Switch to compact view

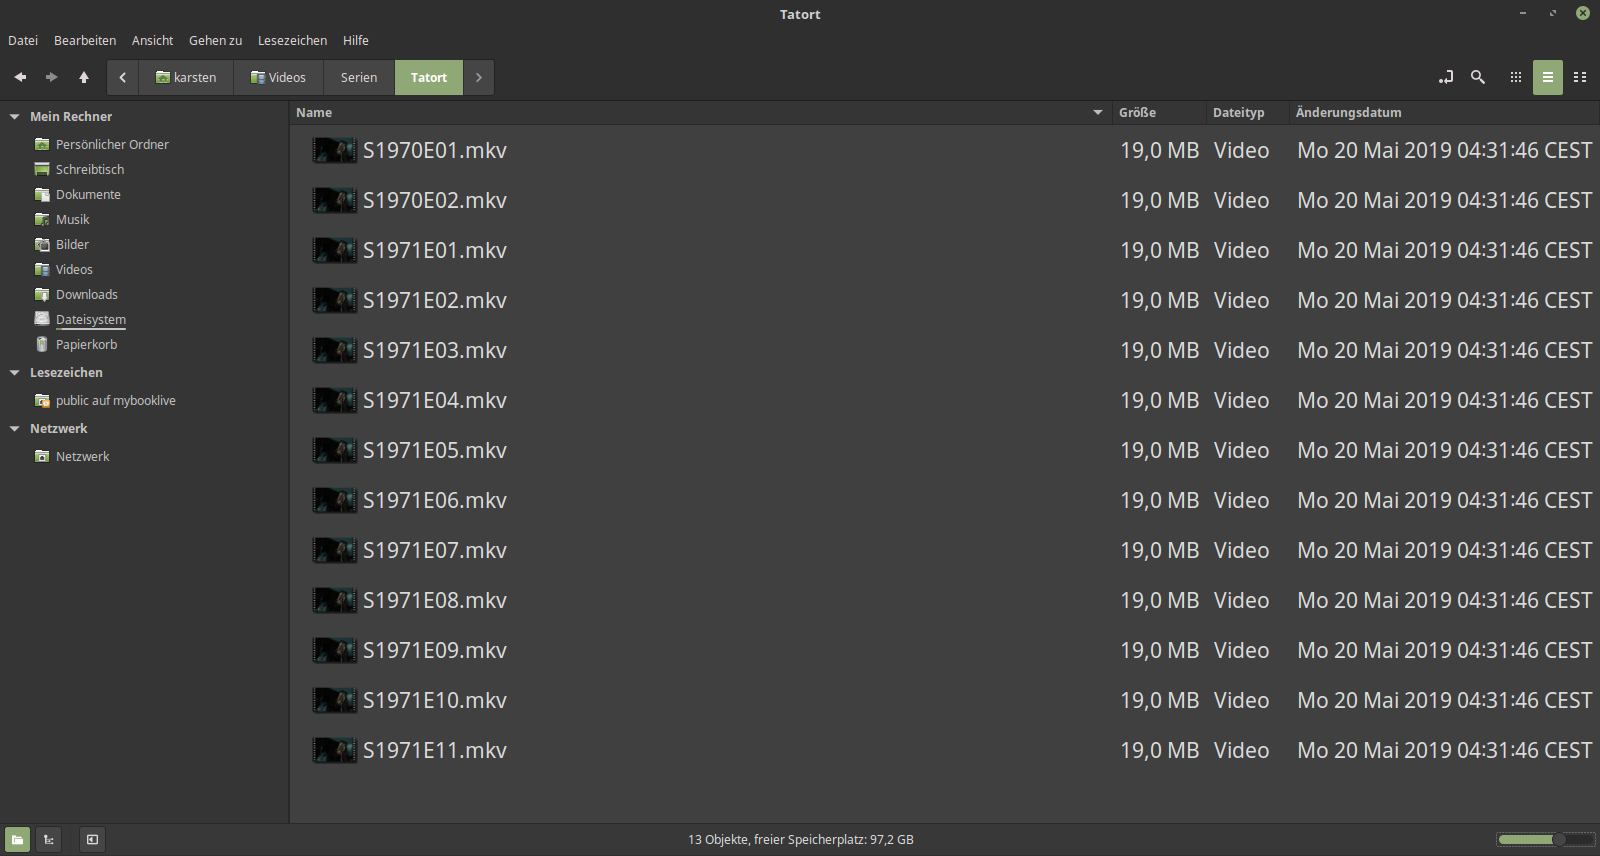pyautogui.click(x=1580, y=77)
